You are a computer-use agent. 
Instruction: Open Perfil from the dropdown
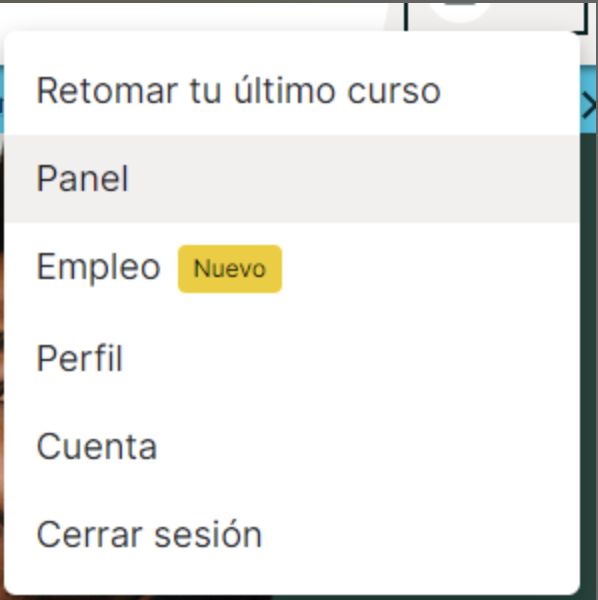pos(292,358)
